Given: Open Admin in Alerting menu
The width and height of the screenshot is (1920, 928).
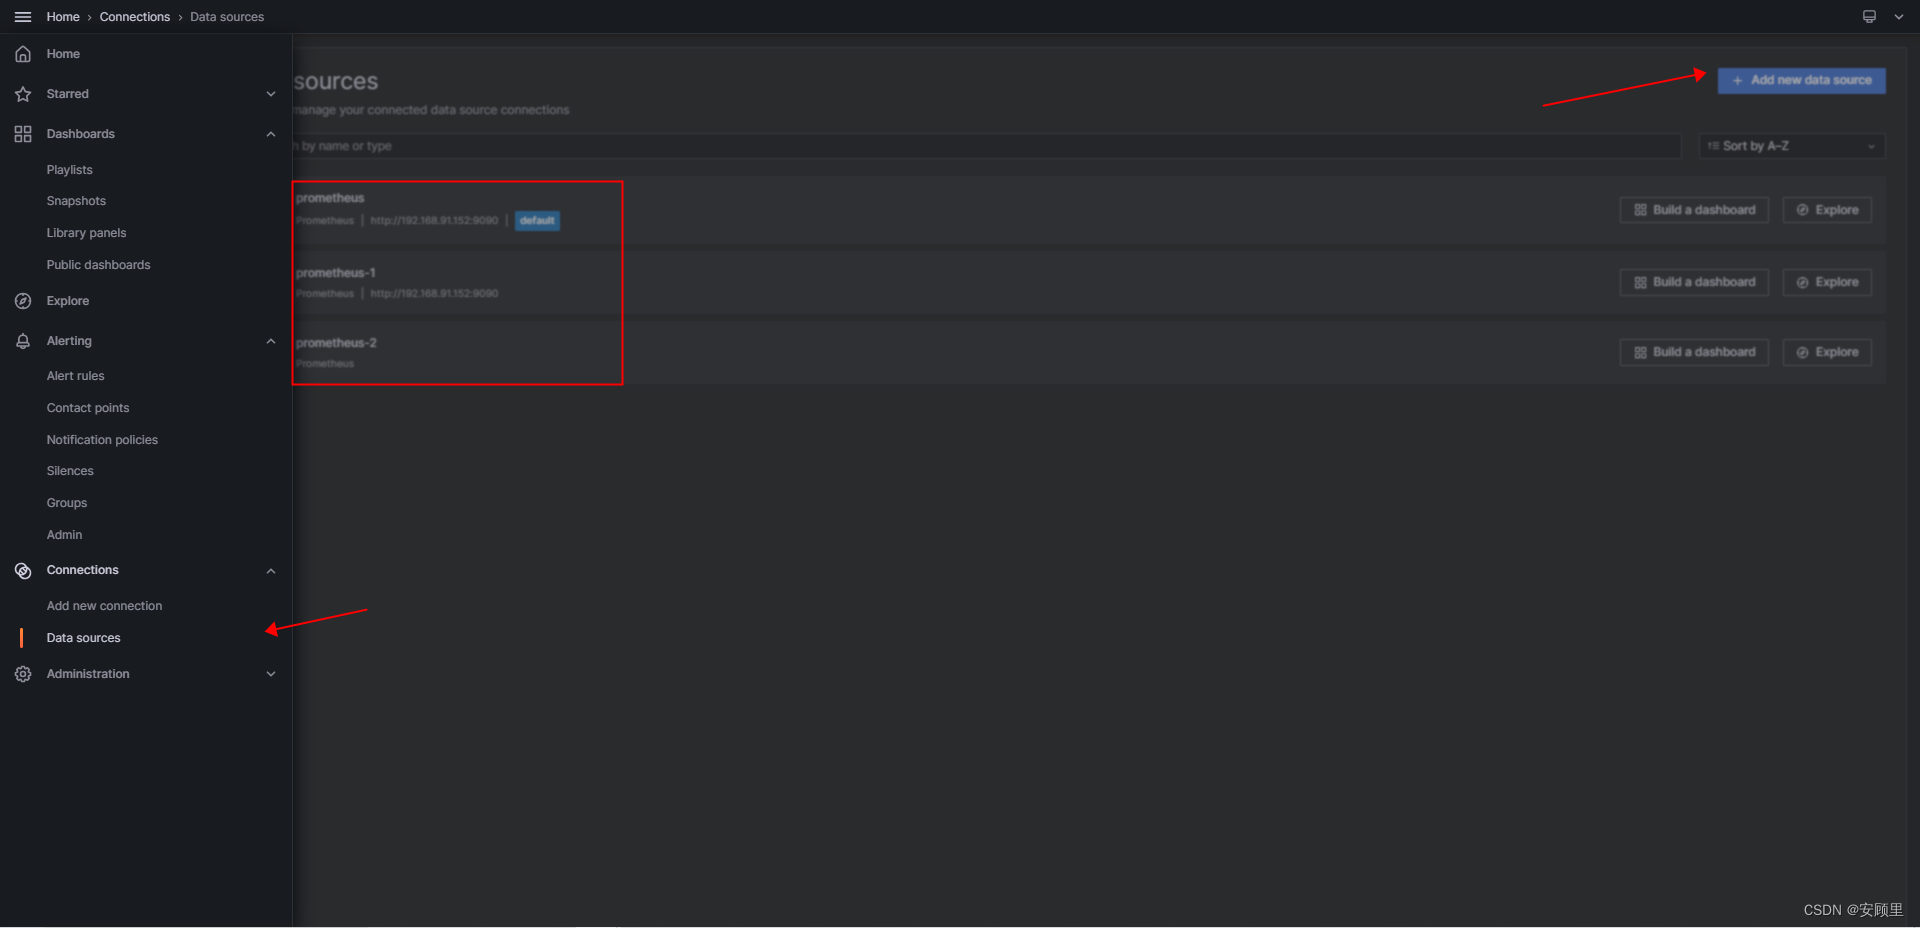Looking at the screenshot, I should pos(65,535).
